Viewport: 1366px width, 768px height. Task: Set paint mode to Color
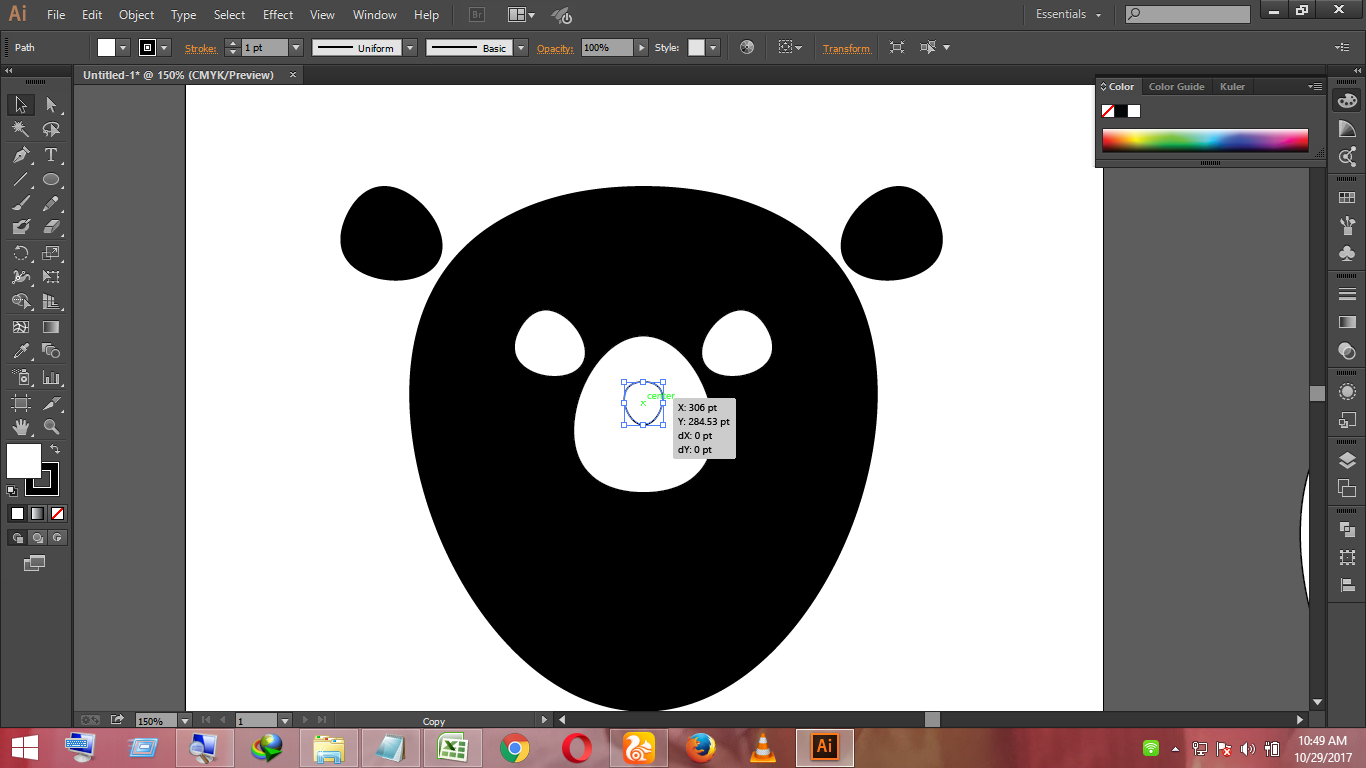coord(17,513)
